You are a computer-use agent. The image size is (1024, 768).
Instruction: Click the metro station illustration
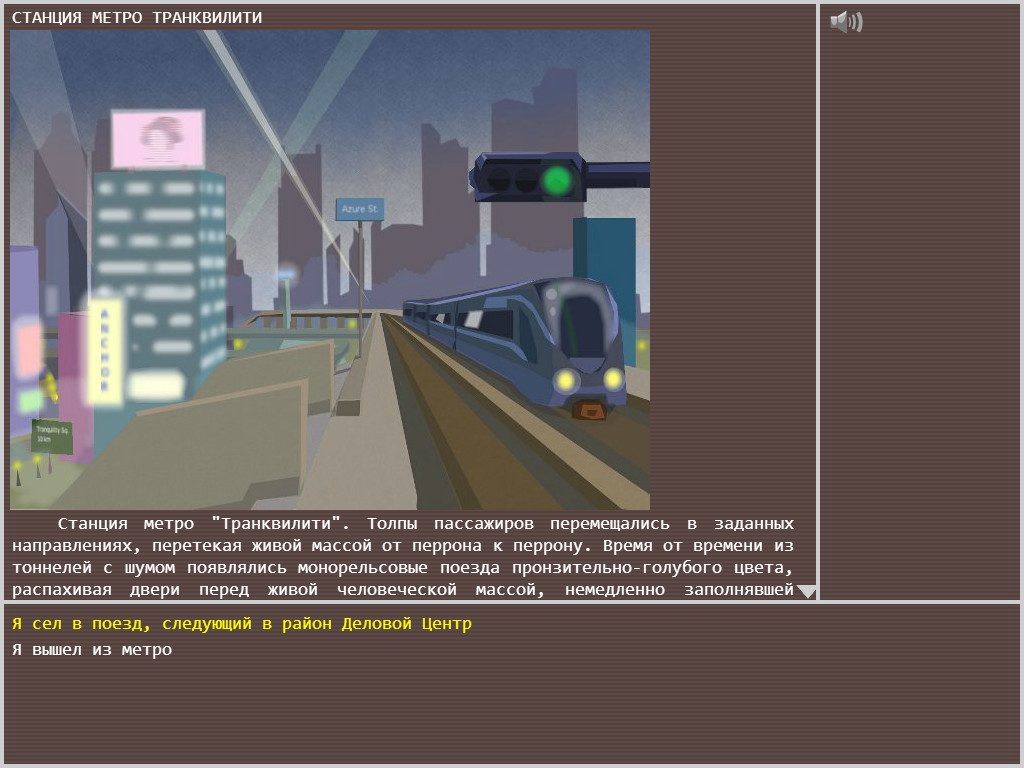click(330, 269)
